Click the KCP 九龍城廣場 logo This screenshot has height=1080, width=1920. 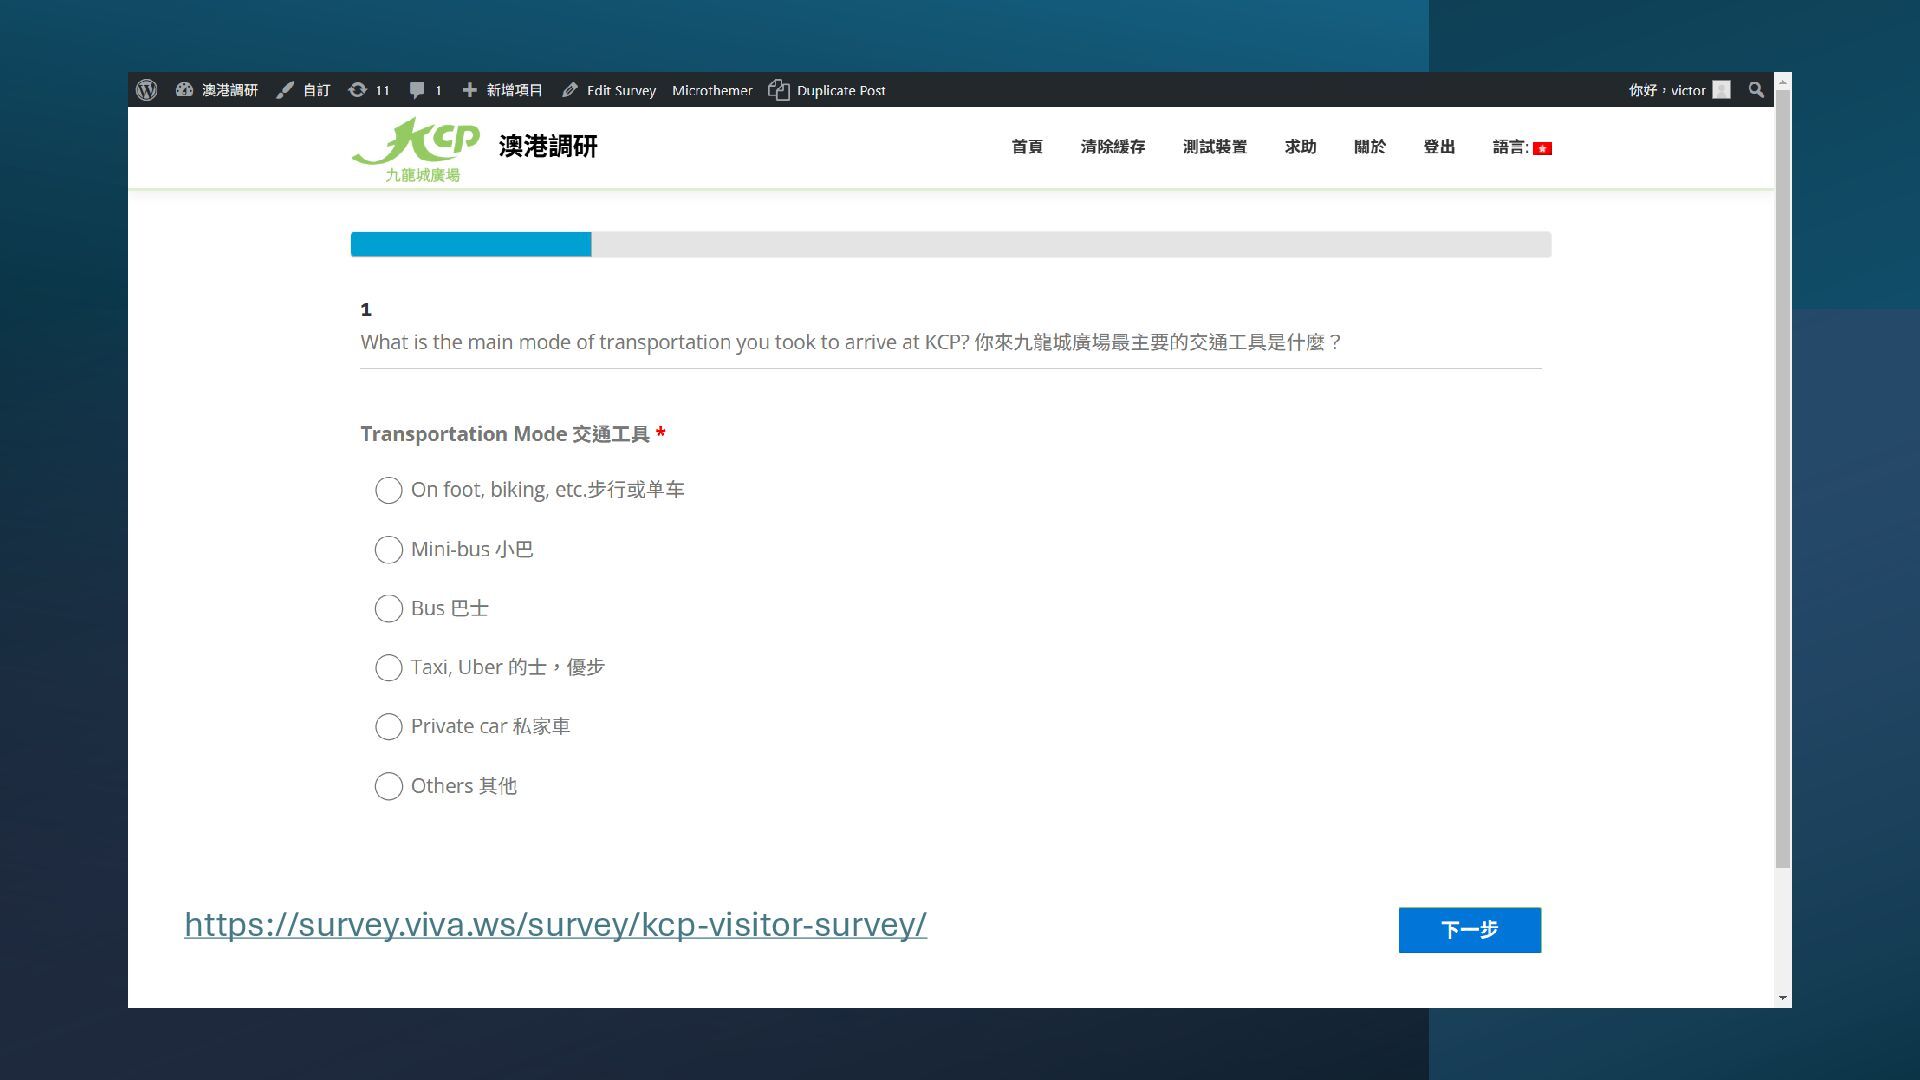pos(416,149)
